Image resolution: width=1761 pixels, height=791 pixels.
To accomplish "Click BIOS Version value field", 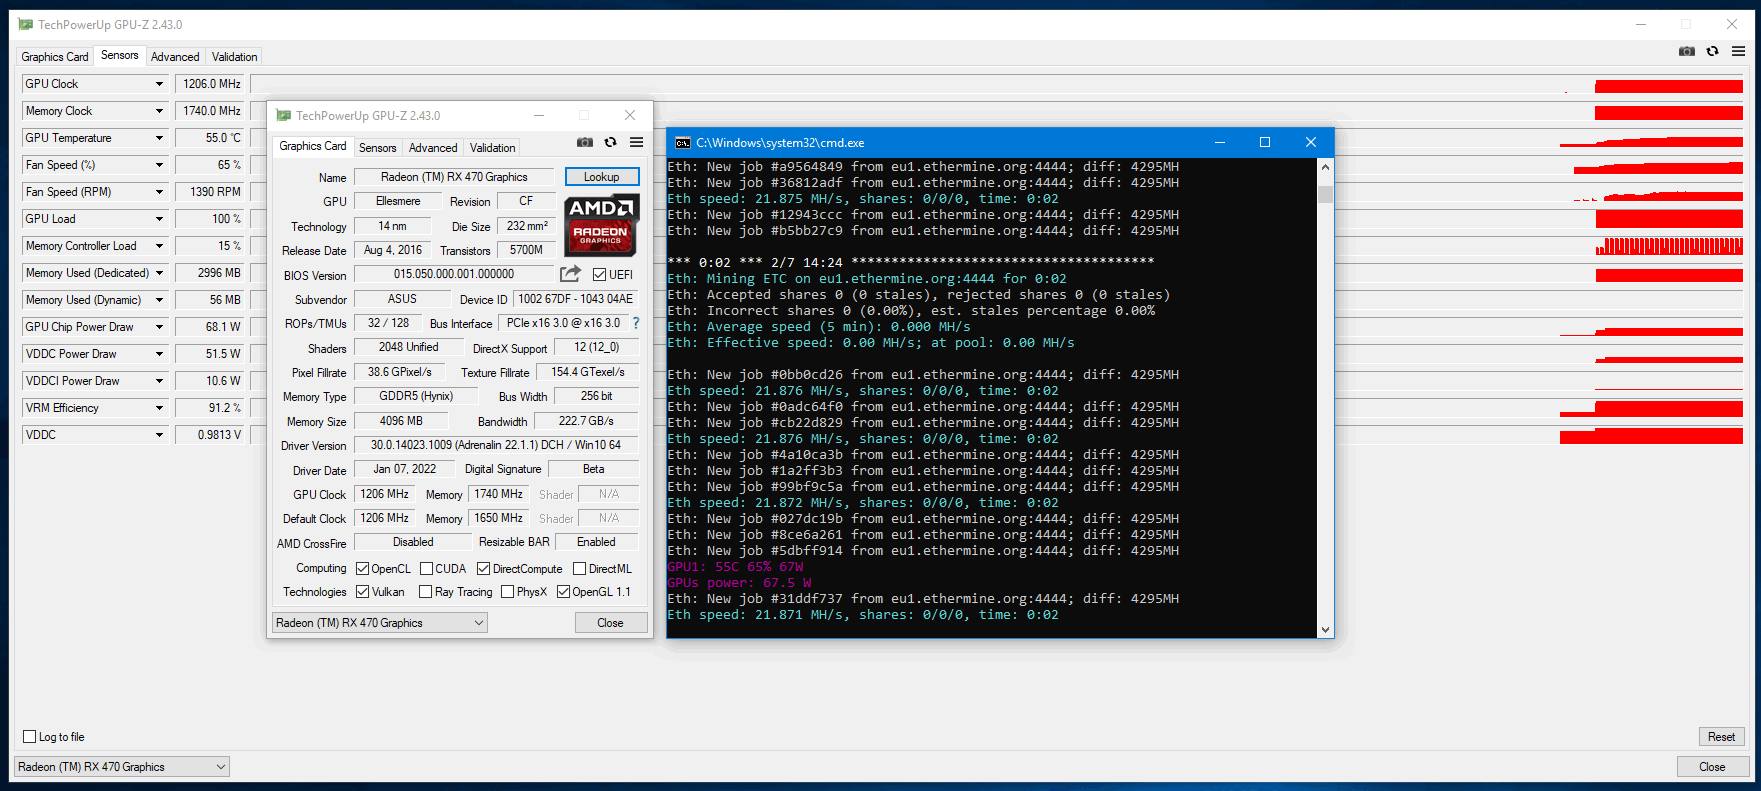I will pyautogui.click(x=454, y=274).
